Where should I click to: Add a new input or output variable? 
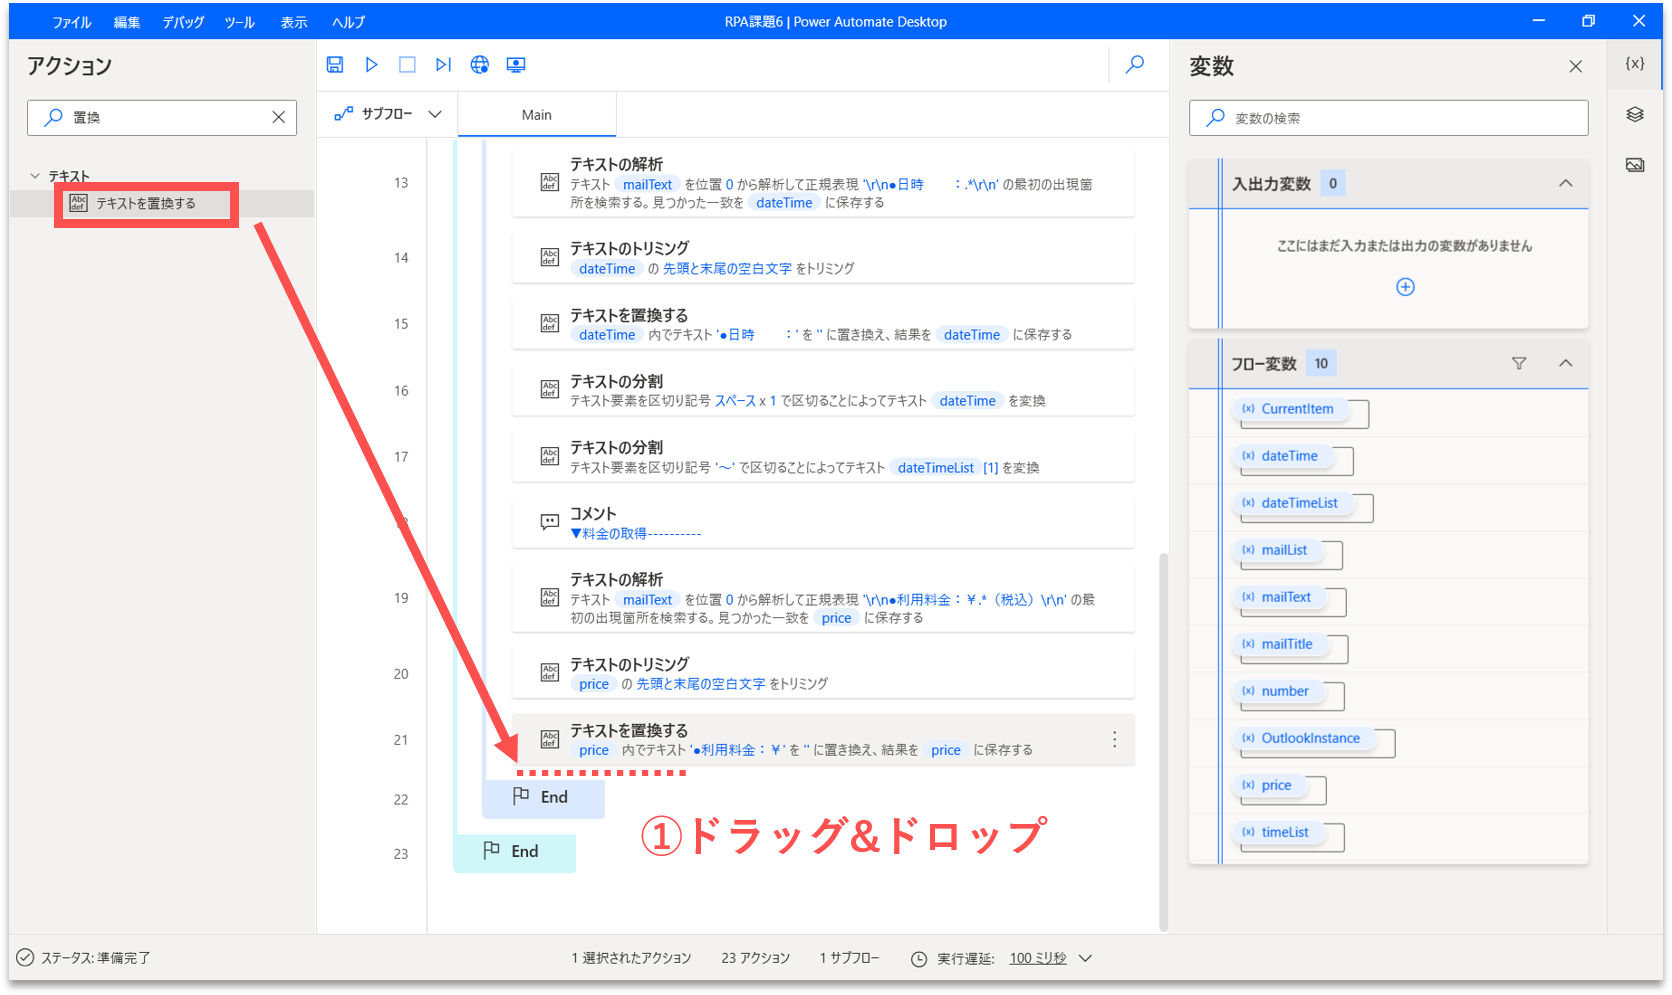point(1405,288)
